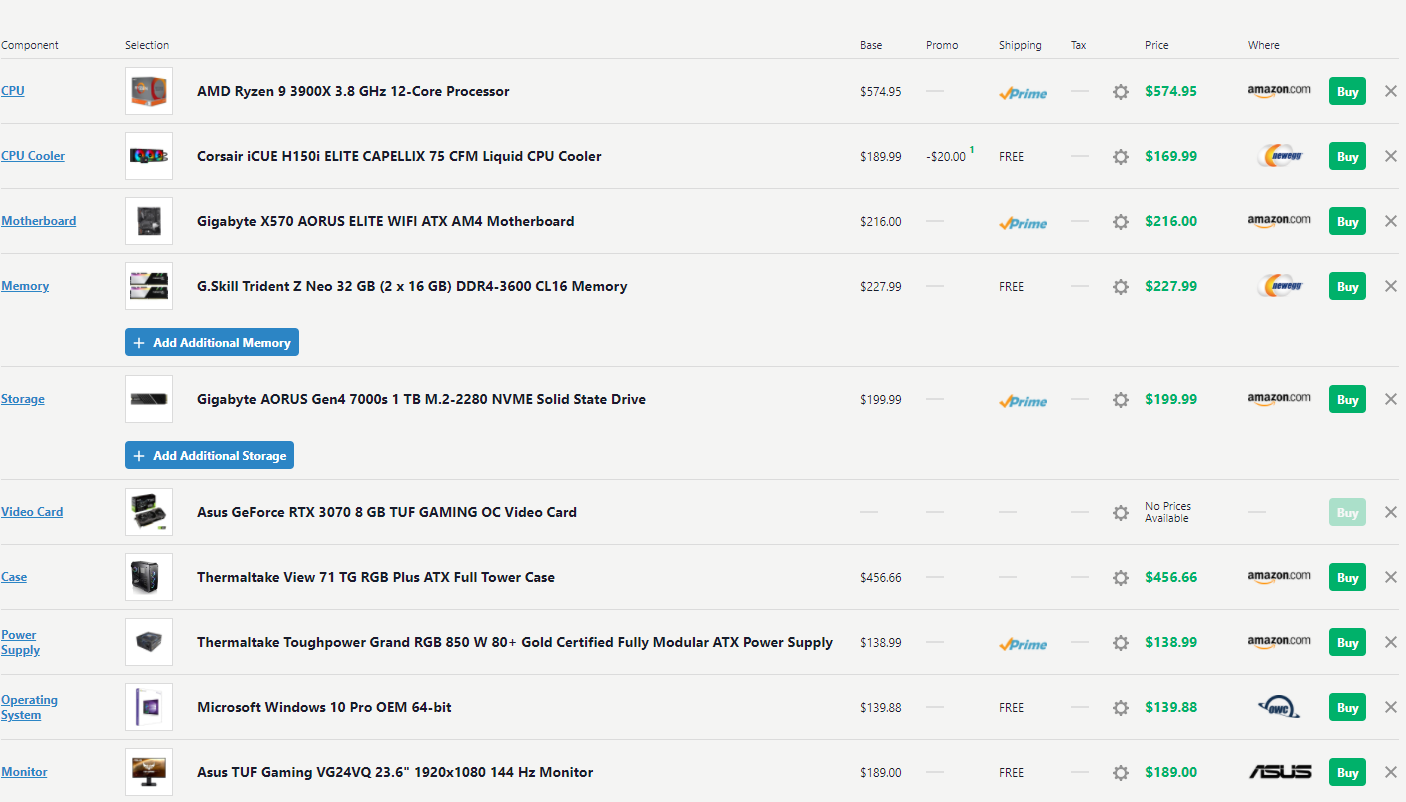Open gear options for Asus TUF monitor

tap(1121, 773)
